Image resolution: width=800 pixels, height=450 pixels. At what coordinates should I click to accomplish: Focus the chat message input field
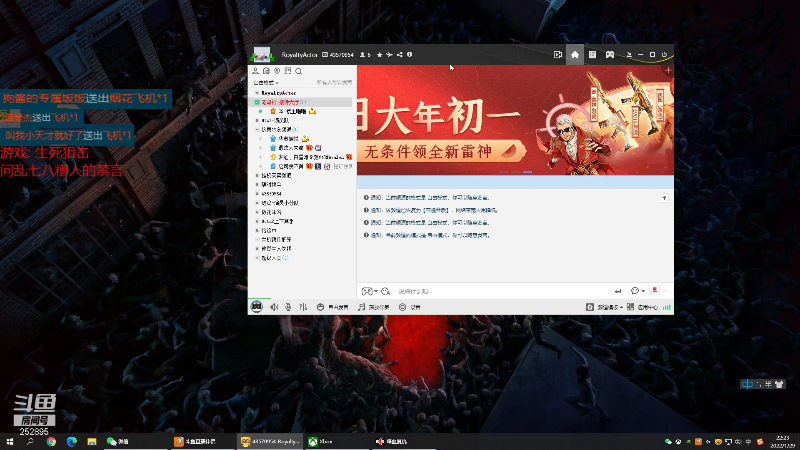point(503,291)
